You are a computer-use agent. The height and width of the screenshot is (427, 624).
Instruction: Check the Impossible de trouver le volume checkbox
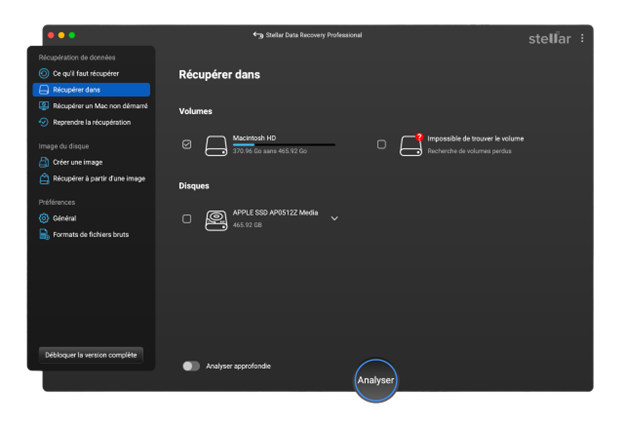tap(381, 144)
